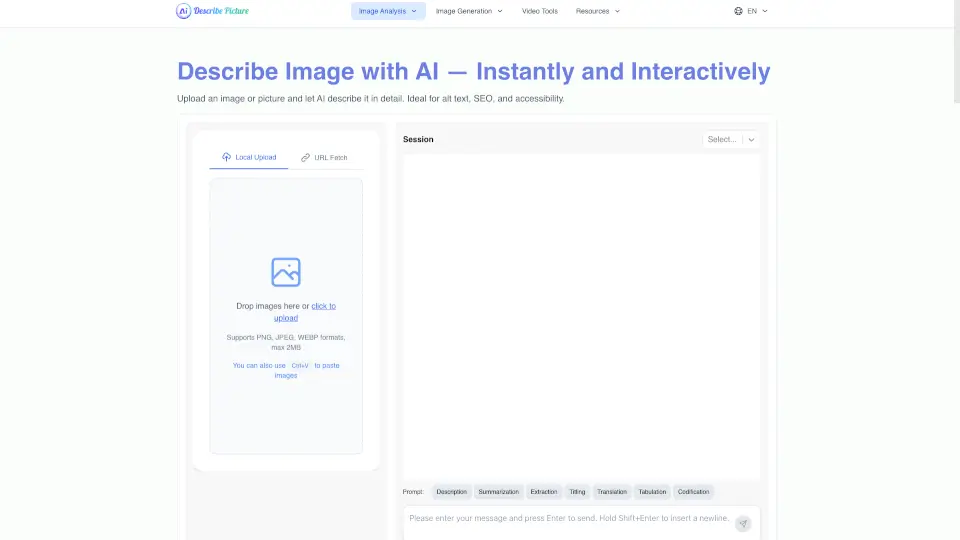Image resolution: width=960 pixels, height=540 pixels.
Task: Select the Codification prompt chip
Action: (693, 492)
